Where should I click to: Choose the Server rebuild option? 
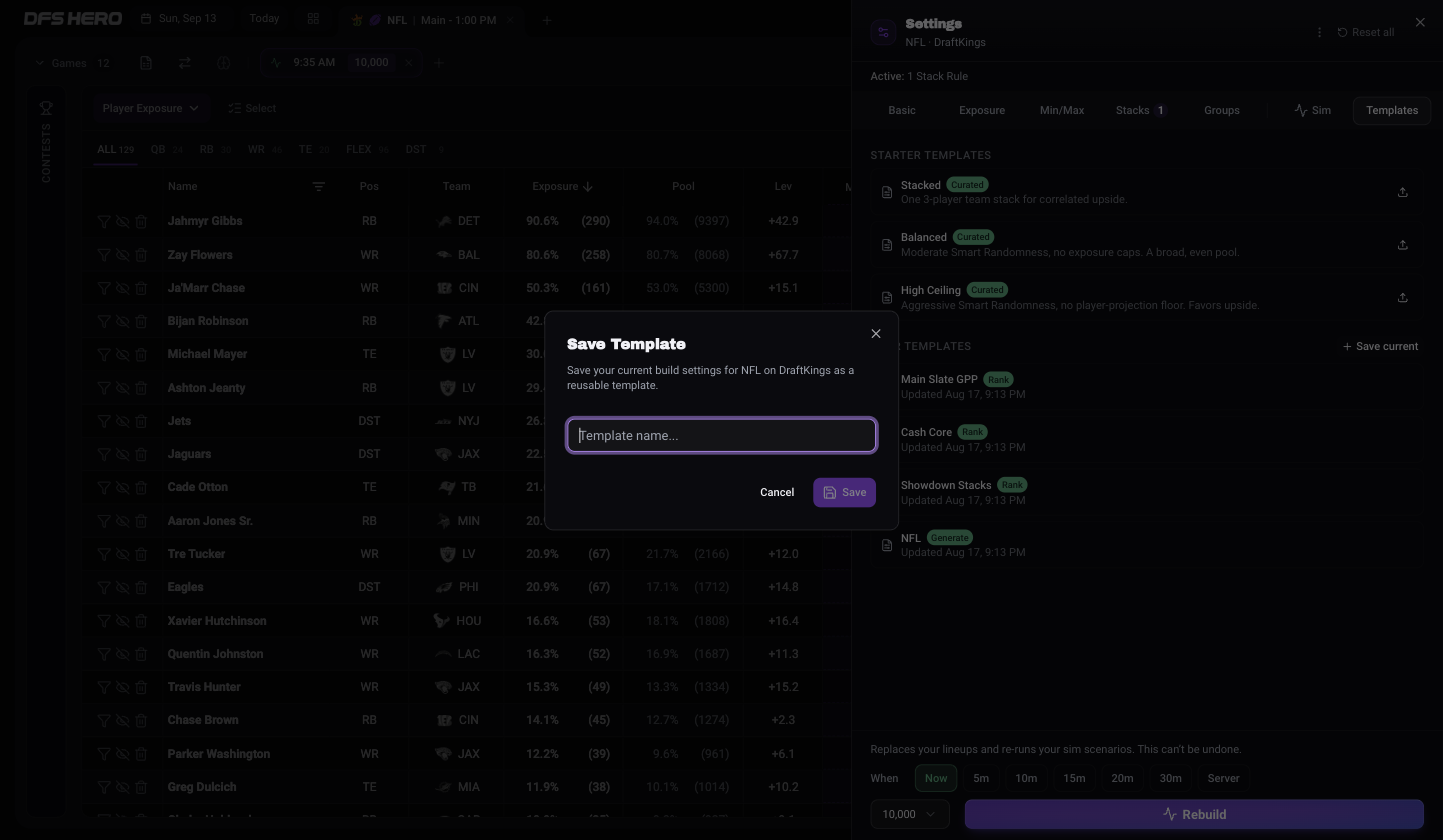[x=1223, y=778]
